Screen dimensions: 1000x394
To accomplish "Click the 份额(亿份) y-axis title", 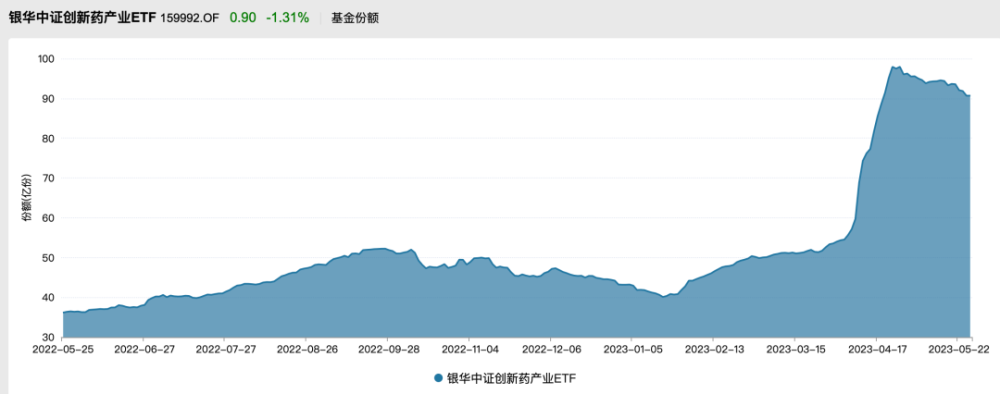I will pos(26,197).
